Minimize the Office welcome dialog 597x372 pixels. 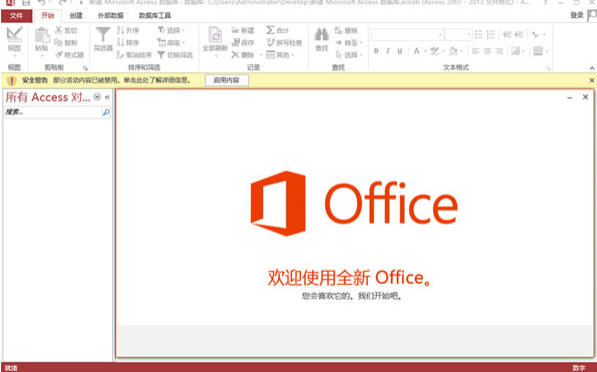coord(570,98)
